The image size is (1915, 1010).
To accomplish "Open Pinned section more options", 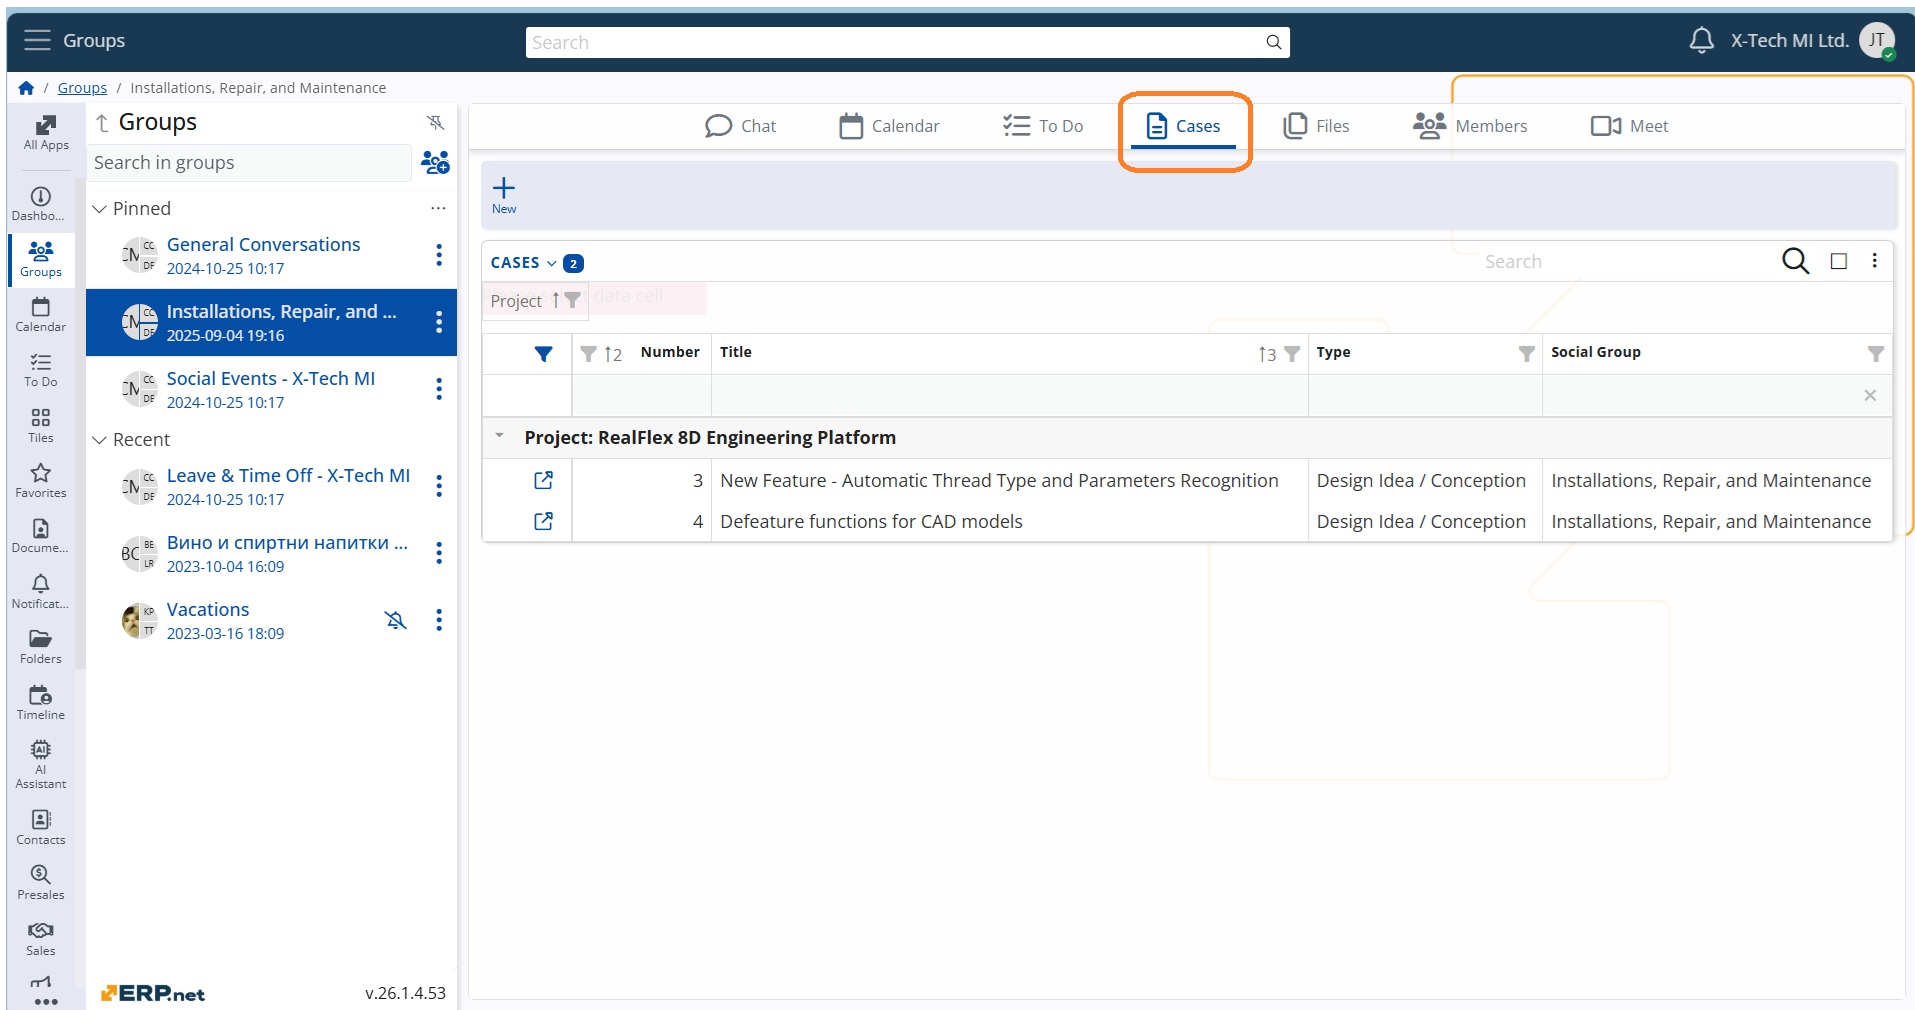I will coord(438,209).
